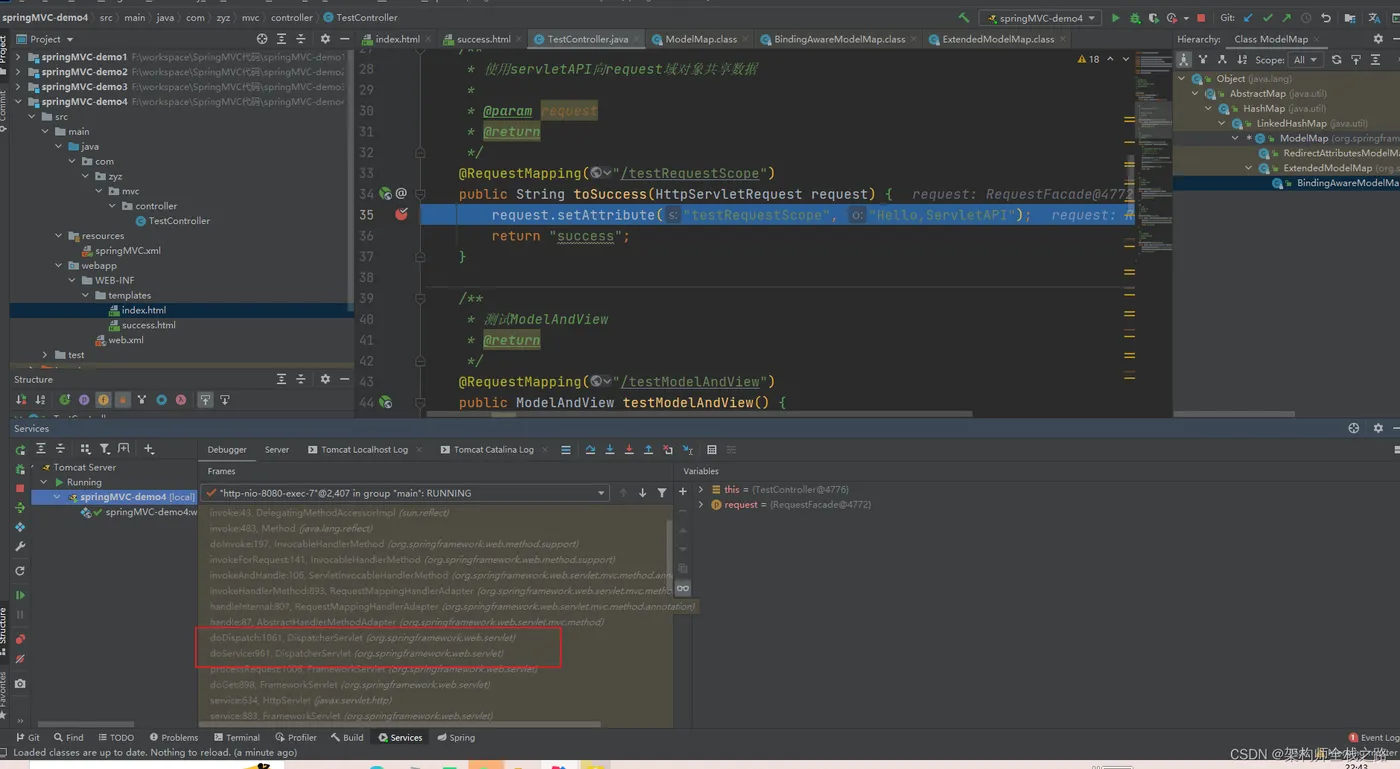Enable Class Hierarchy view in Hierarchy toolbar
This screenshot has width=1400, height=769.
pyautogui.click(x=1184, y=59)
